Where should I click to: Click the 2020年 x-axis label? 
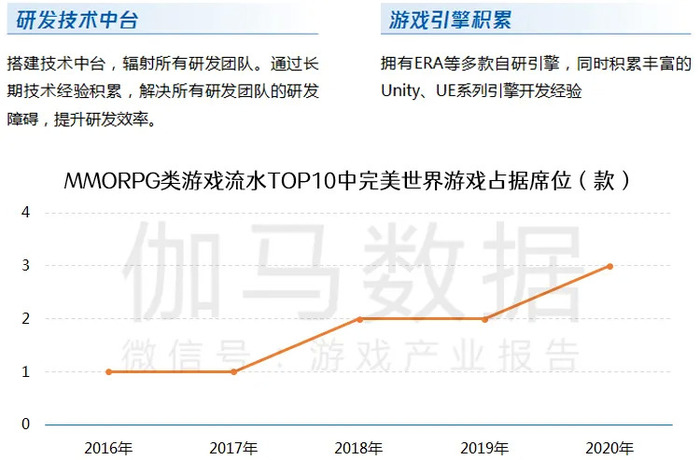609,448
